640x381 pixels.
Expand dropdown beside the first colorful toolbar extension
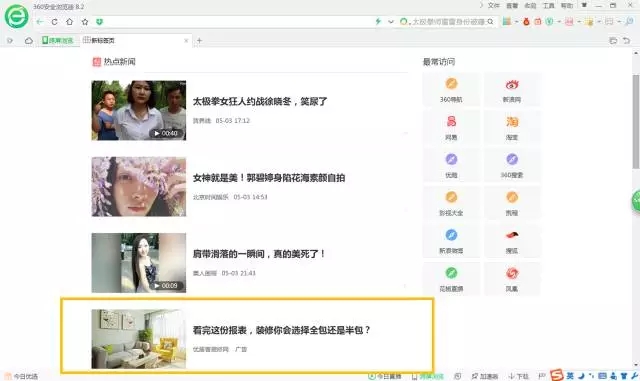(x=516, y=22)
